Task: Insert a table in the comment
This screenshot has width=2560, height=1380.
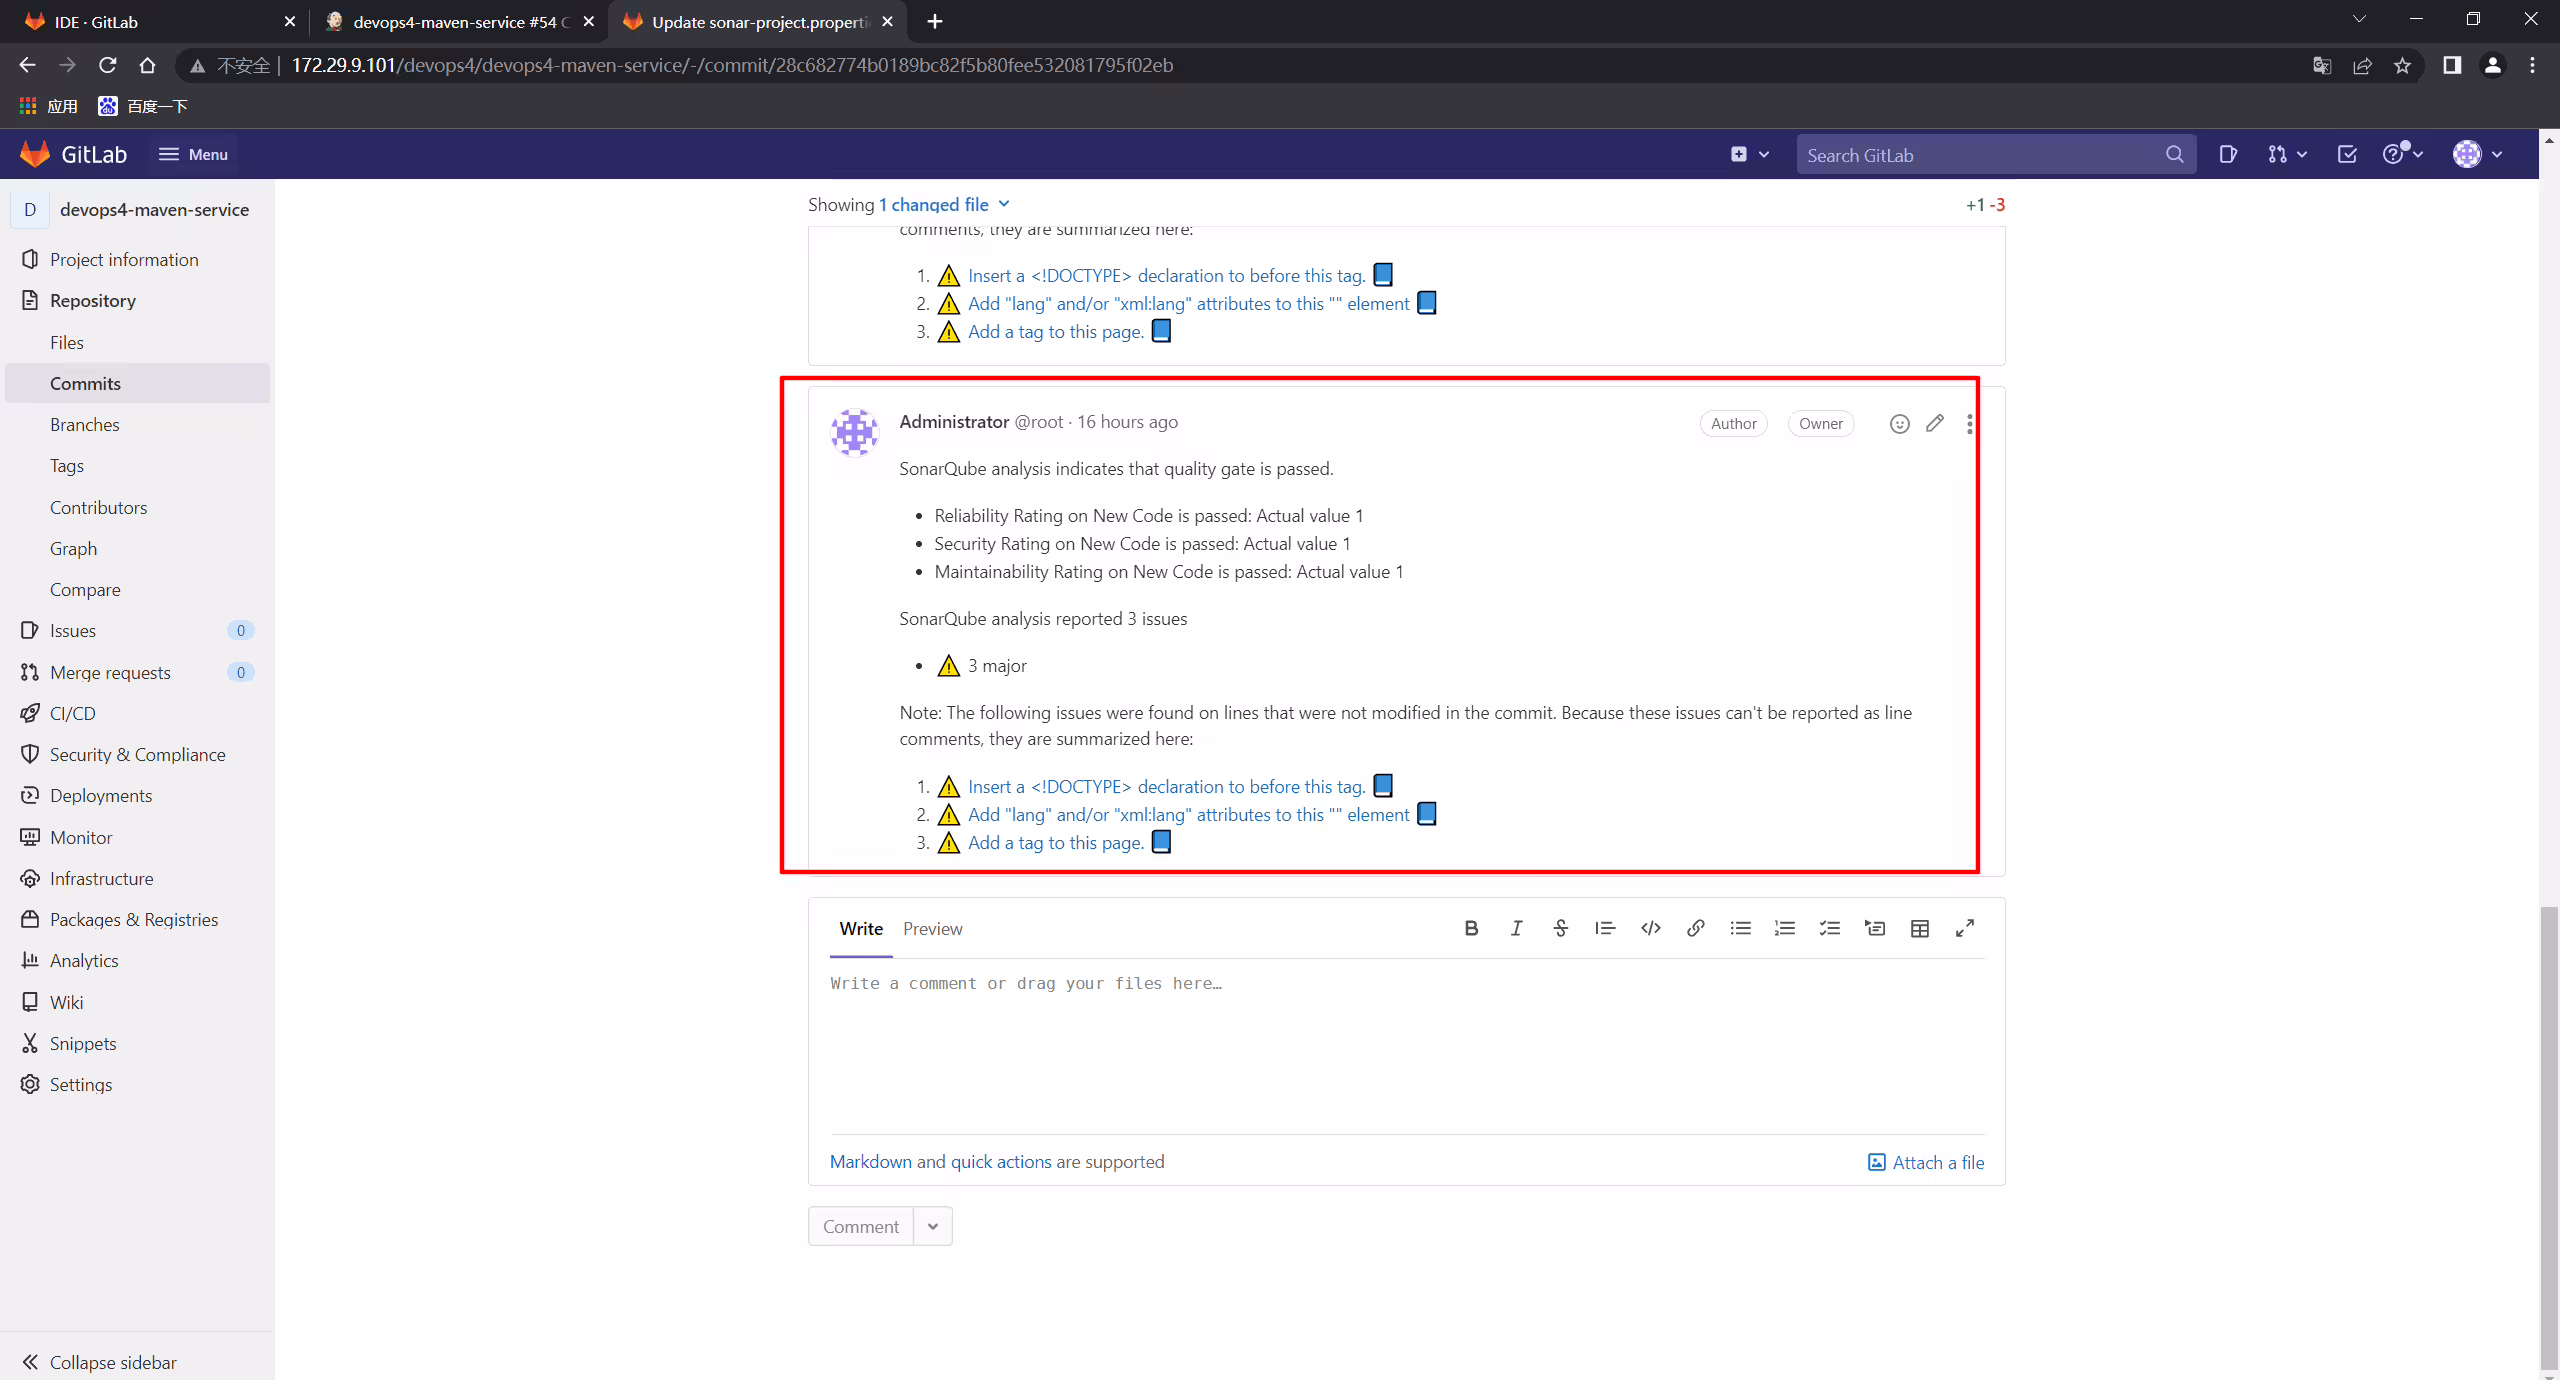Action: (x=1920, y=929)
